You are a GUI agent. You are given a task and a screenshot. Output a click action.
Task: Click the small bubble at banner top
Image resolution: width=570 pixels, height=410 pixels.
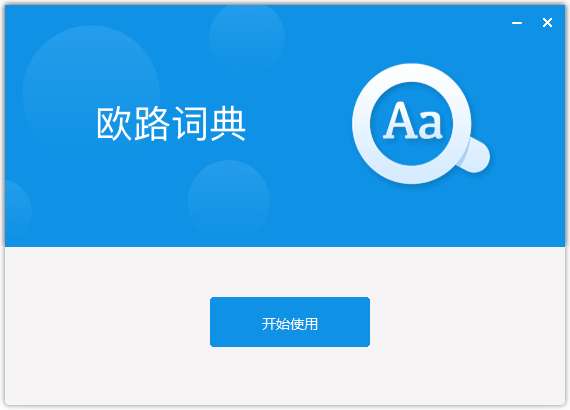point(247,33)
